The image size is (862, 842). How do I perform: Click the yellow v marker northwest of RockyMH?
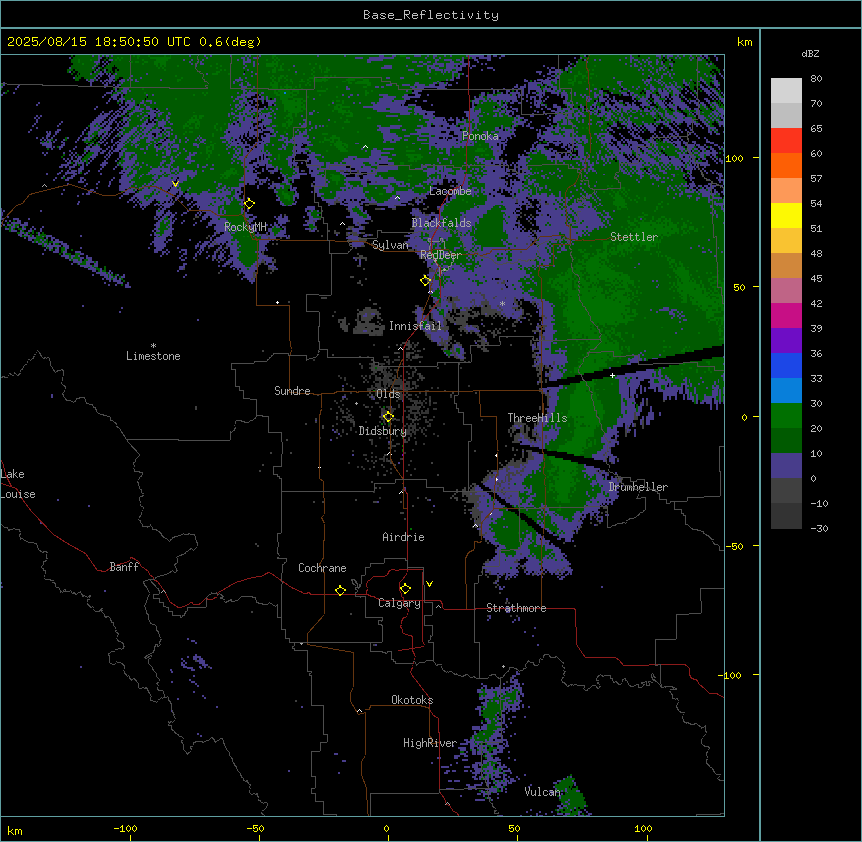point(175,184)
